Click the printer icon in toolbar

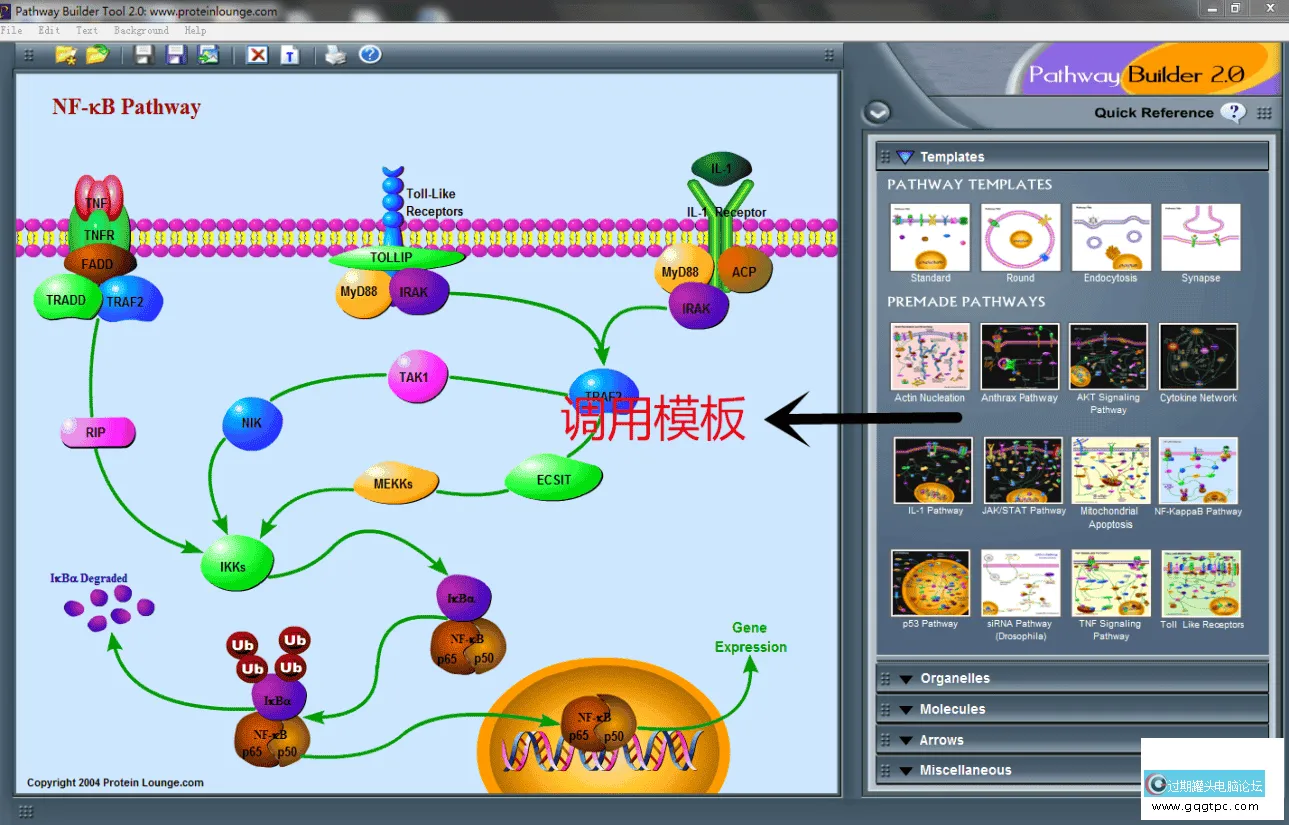pos(336,55)
